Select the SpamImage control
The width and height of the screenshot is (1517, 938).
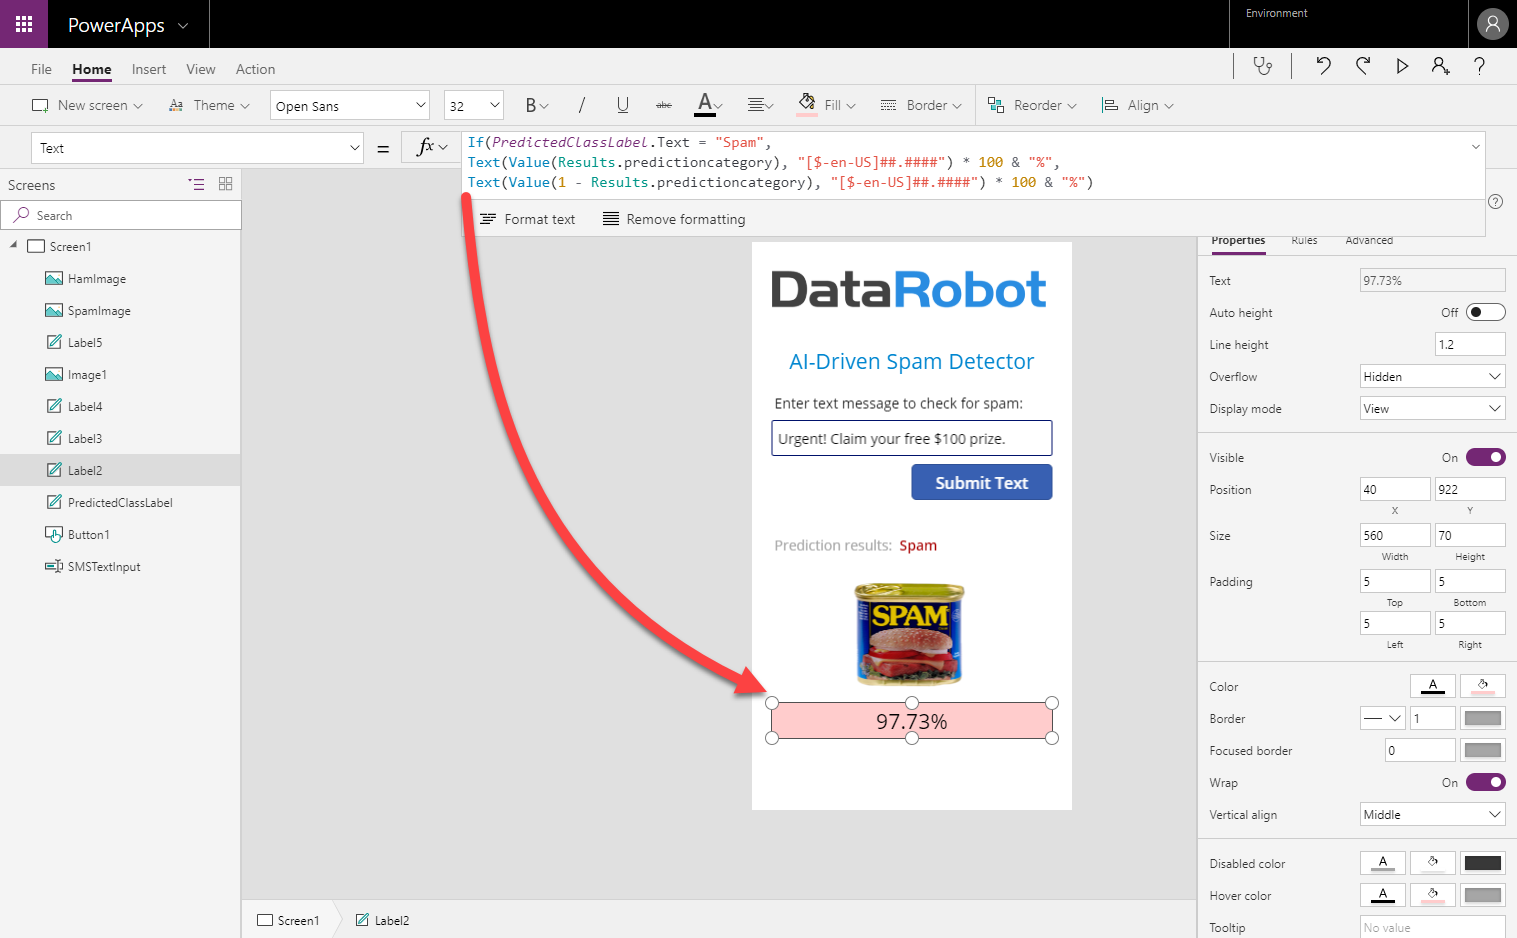(99, 311)
